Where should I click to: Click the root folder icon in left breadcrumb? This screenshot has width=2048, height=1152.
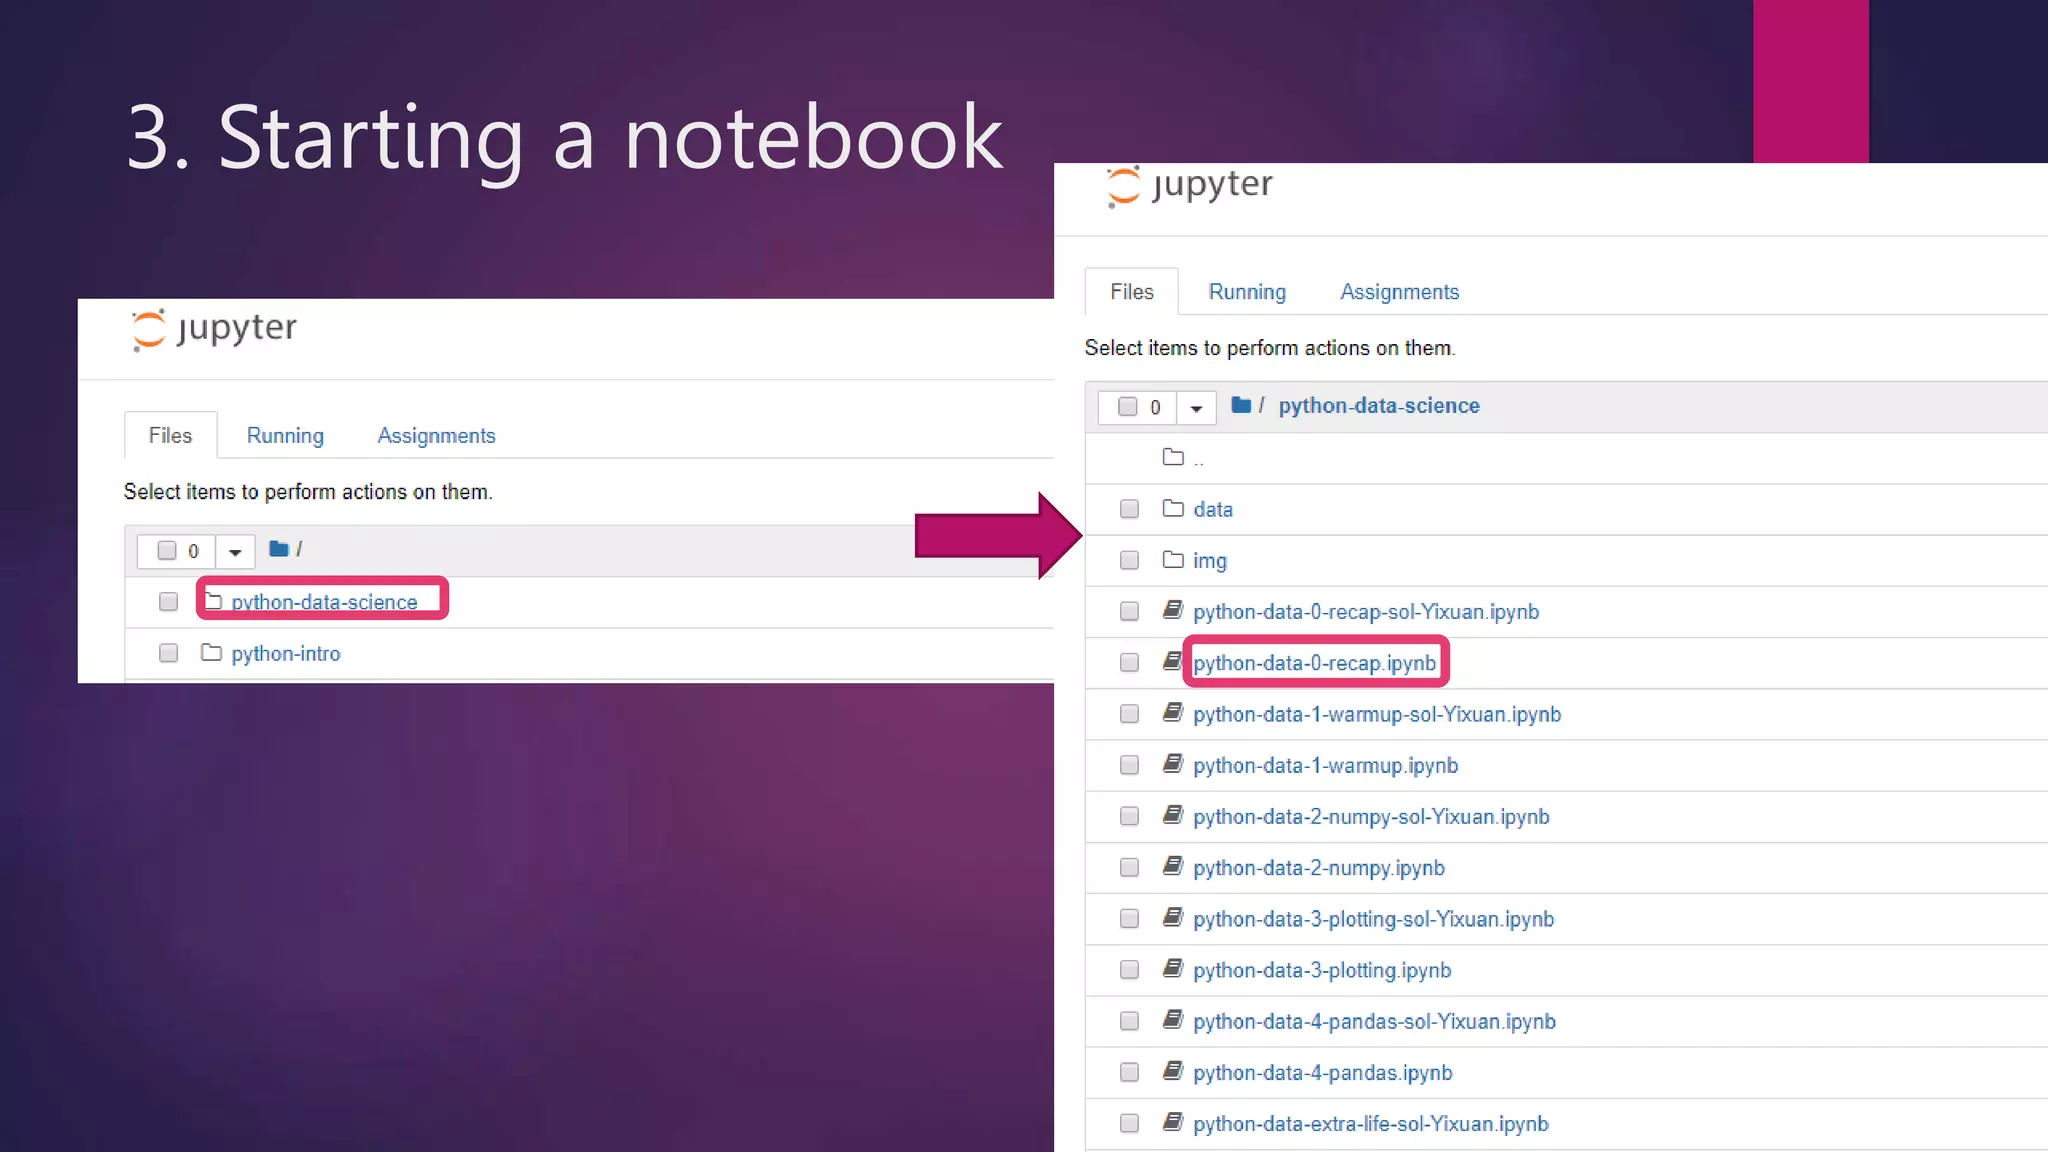pyautogui.click(x=279, y=549)
